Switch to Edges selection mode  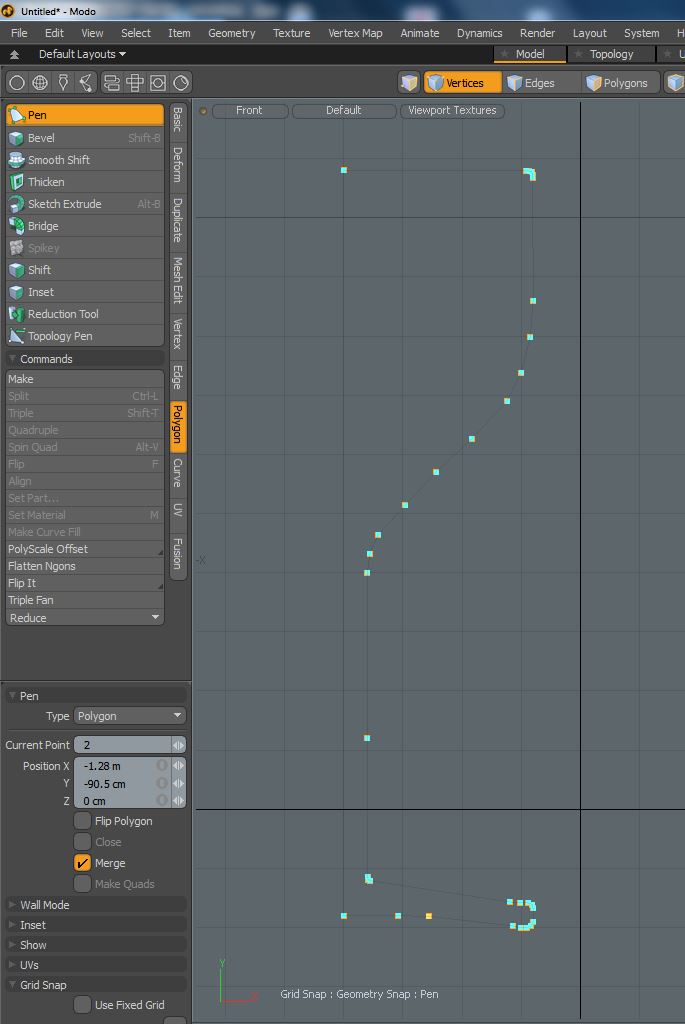tap(539, 83)
